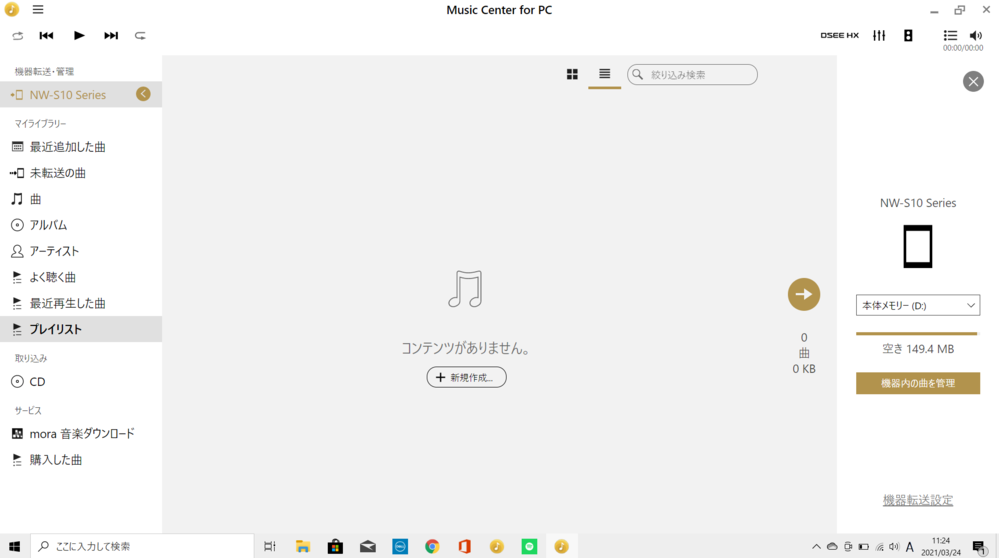
Task: Open the volume control
Action: pos(975,36)
